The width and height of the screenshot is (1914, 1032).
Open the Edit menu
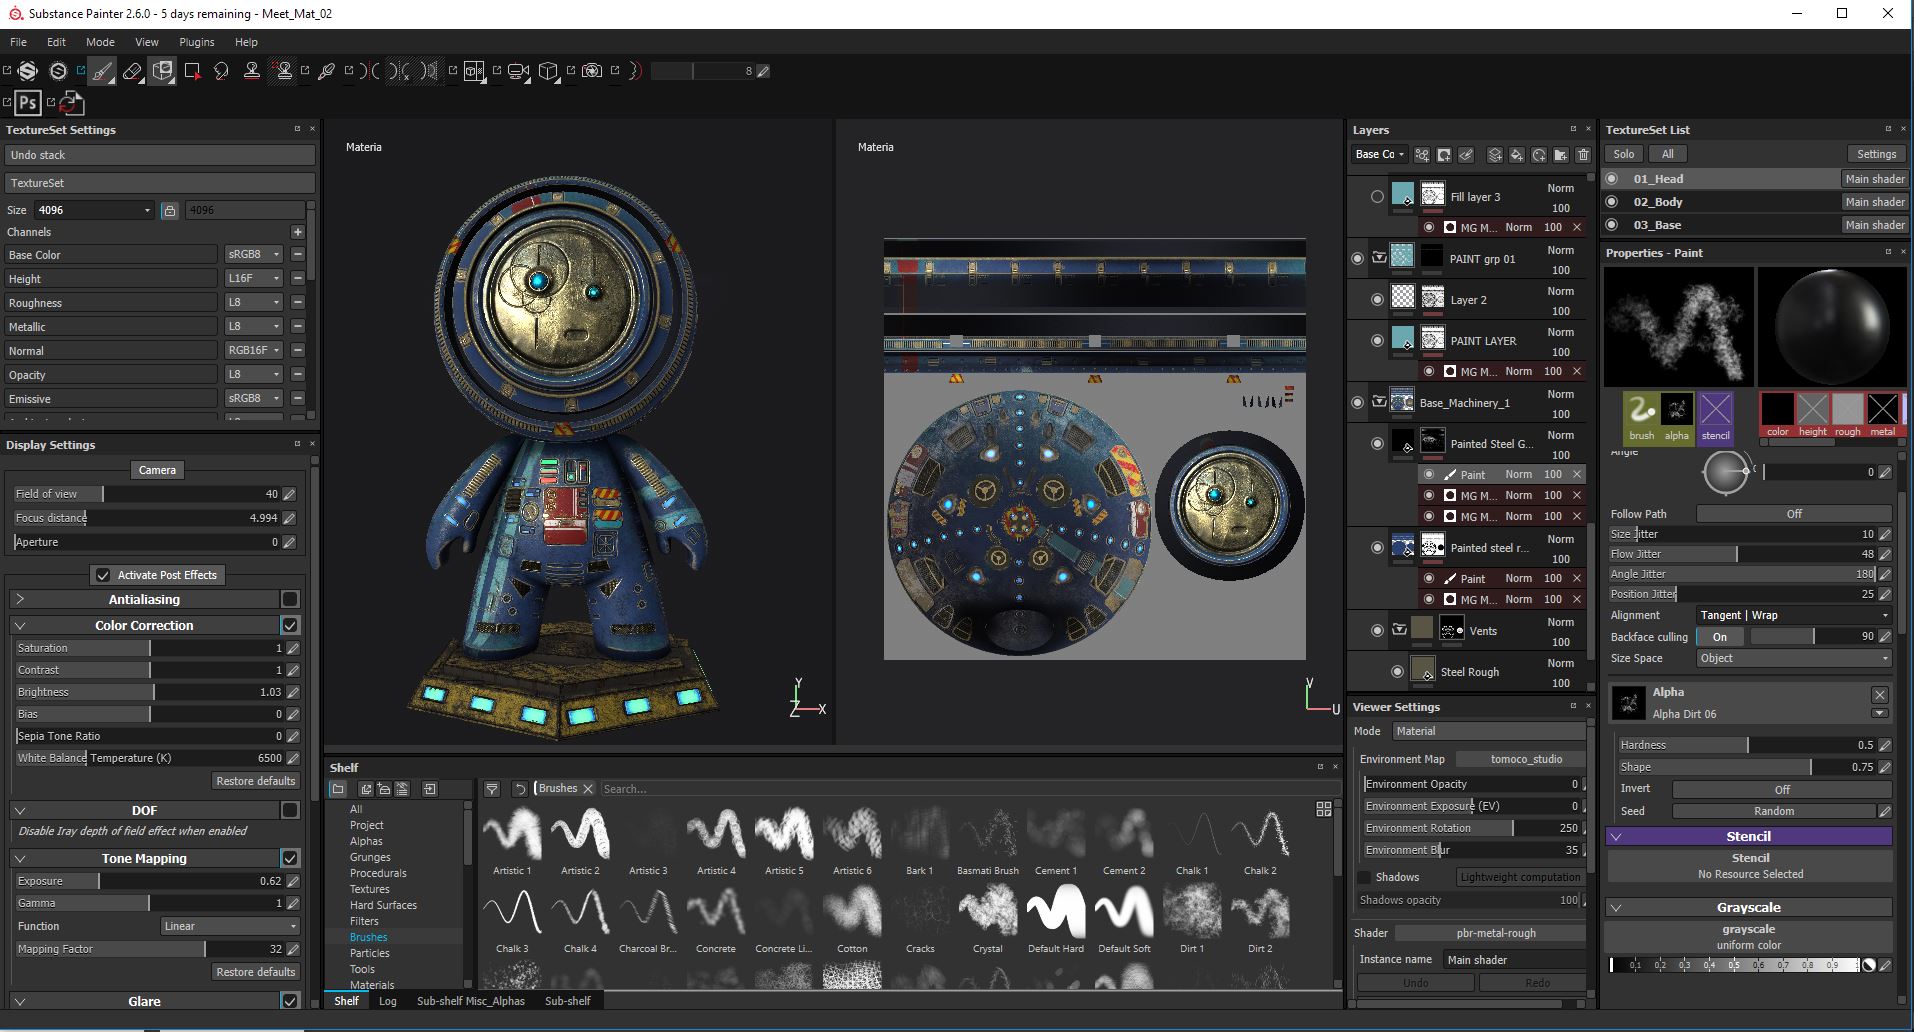coord(56,42)
